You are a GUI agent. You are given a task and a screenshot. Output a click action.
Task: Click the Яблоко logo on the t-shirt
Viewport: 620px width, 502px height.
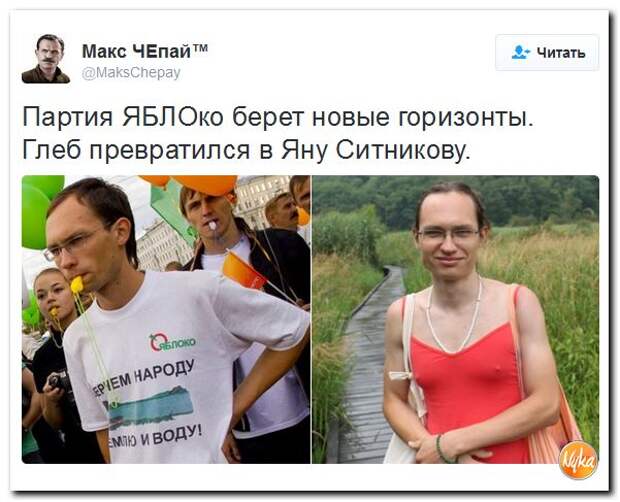pos(172,342)
